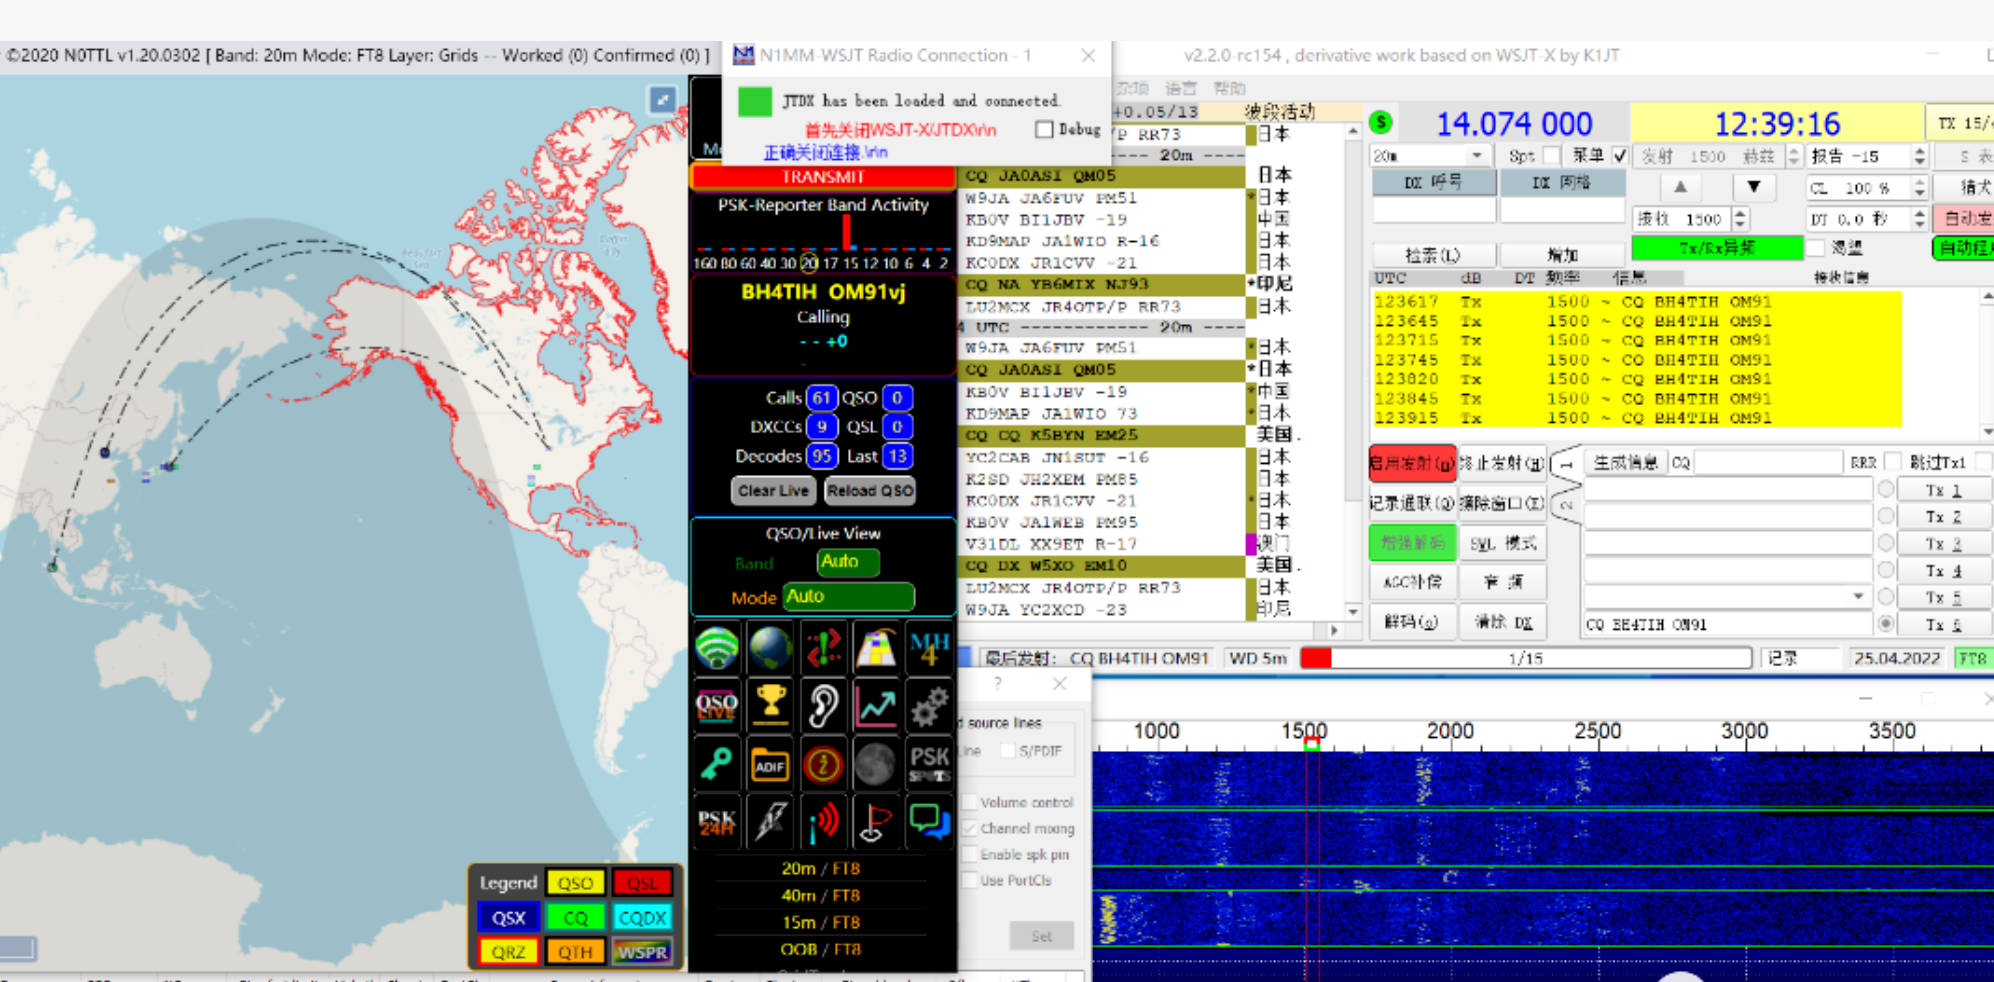Click the white ear listening icon
The image size is (1994, 982).
823,706
